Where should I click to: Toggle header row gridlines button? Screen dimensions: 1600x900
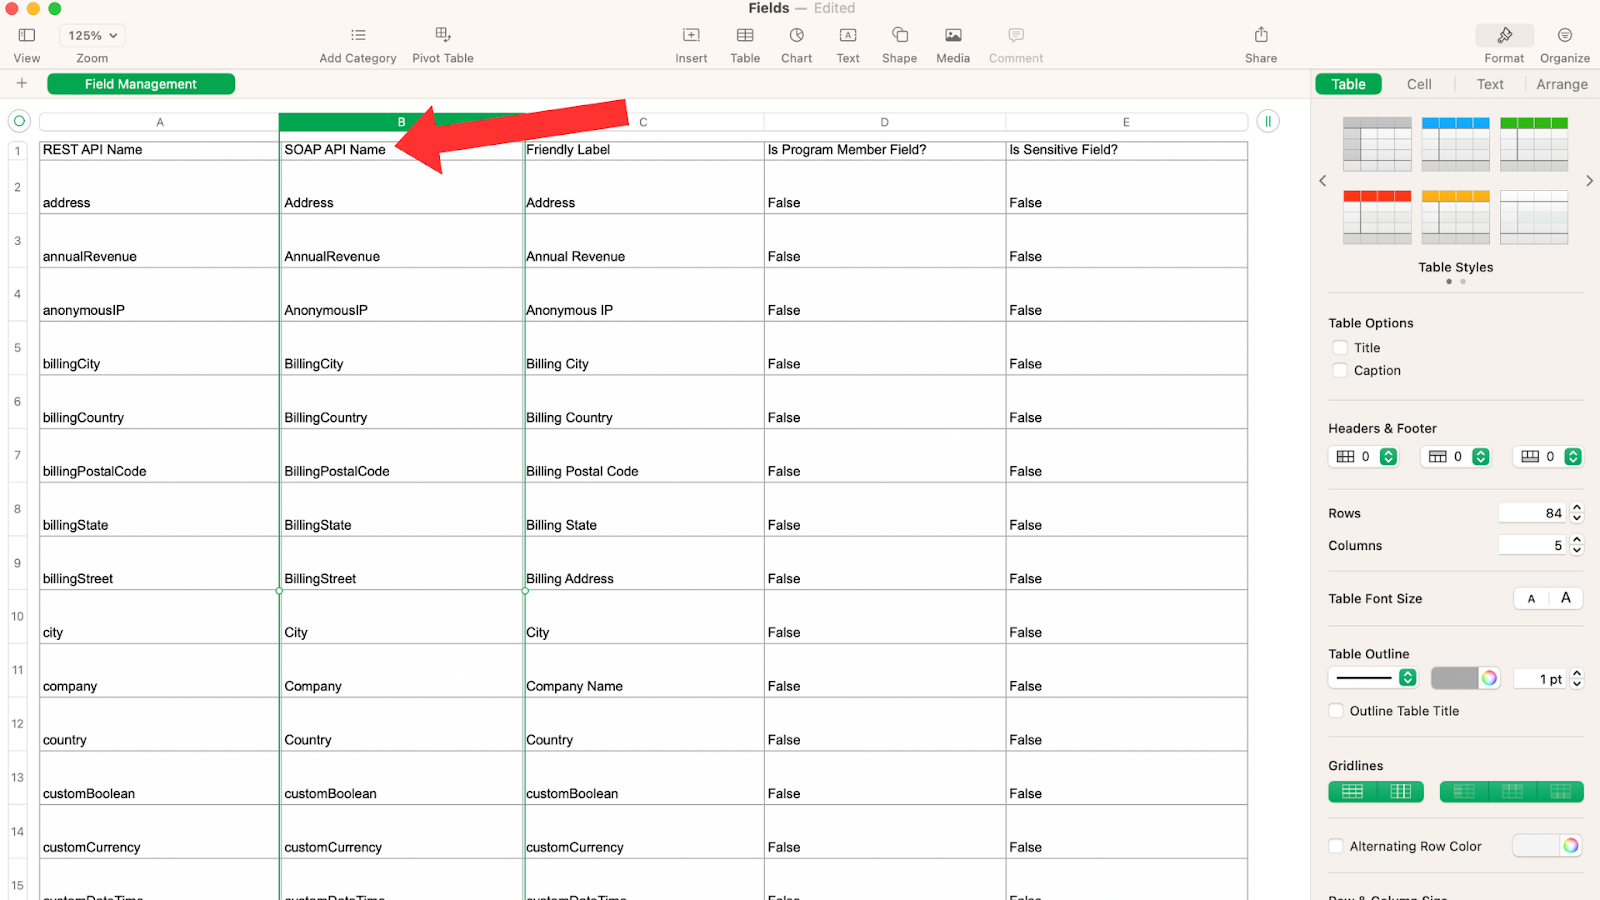pos(1512,792)
